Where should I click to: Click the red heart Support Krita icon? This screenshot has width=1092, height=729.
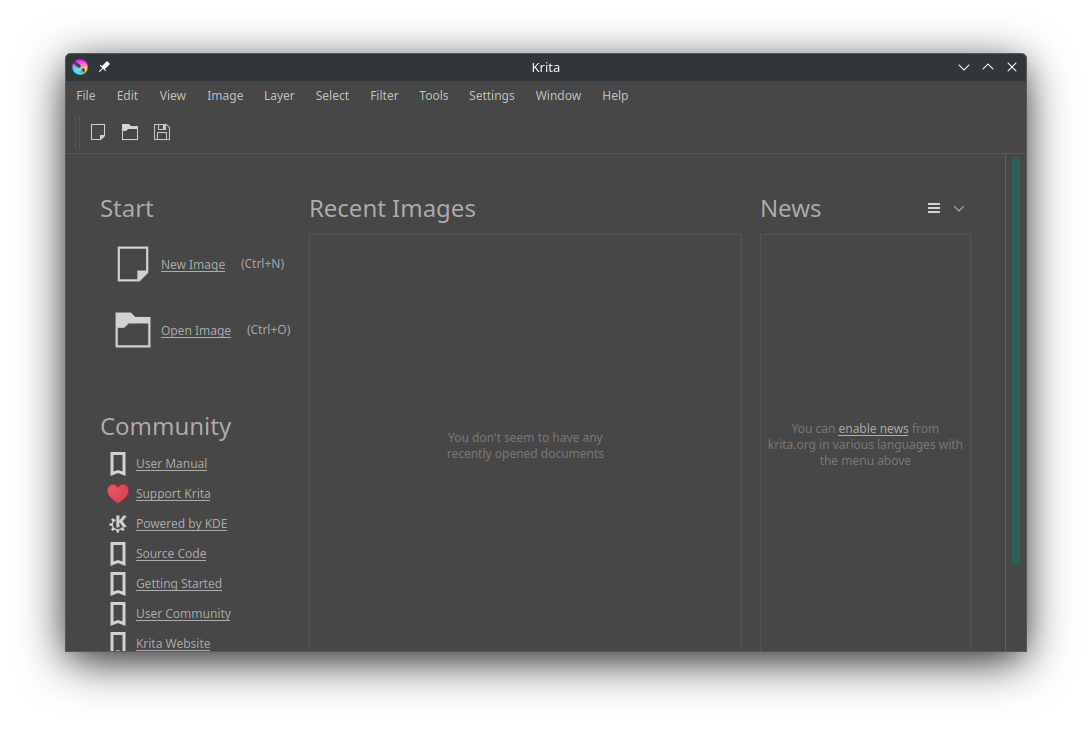point(118,494)
